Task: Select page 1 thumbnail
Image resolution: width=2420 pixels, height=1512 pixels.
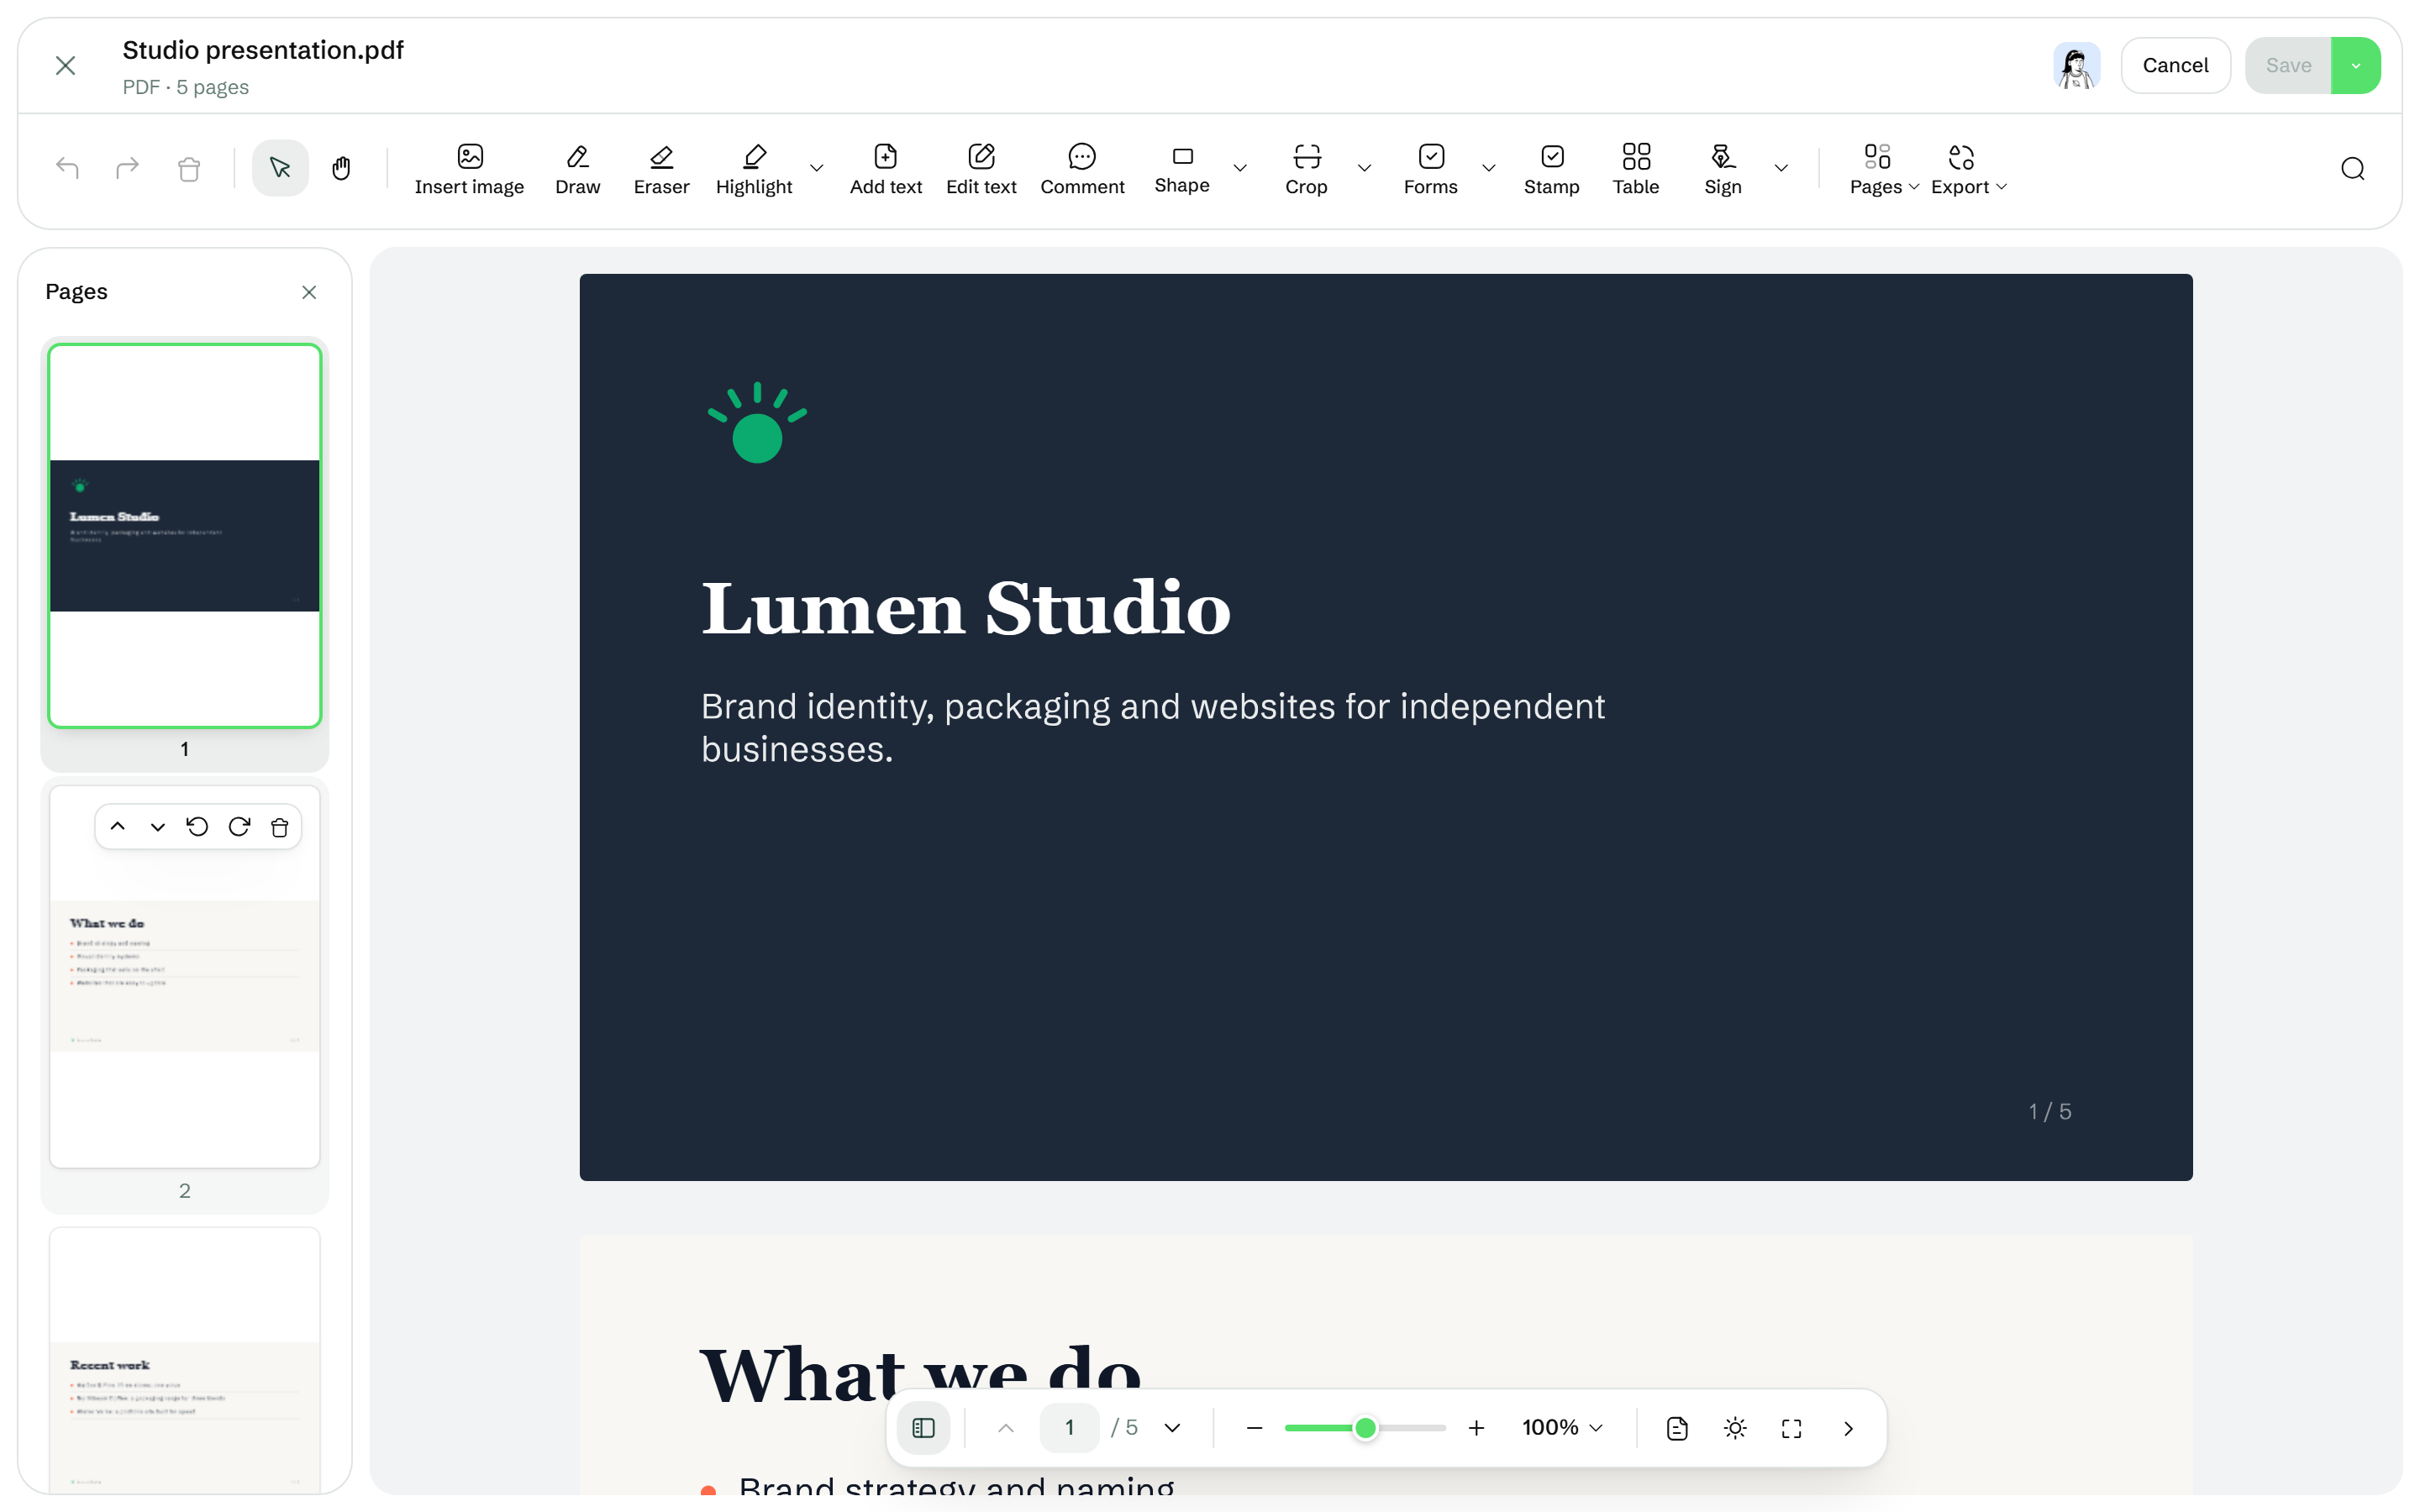Action: click(185, 536)
